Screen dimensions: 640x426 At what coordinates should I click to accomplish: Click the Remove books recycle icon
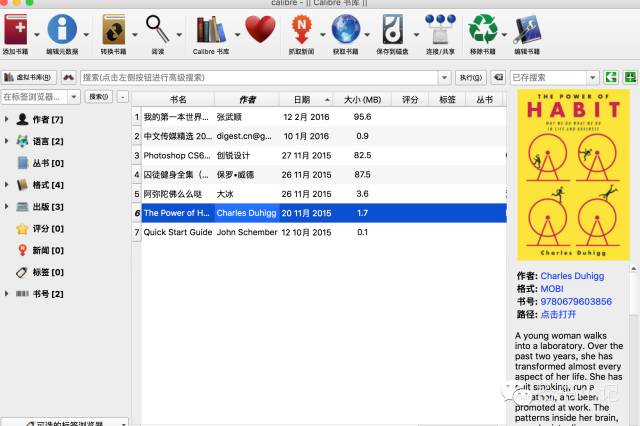click(x=483, y=29)
